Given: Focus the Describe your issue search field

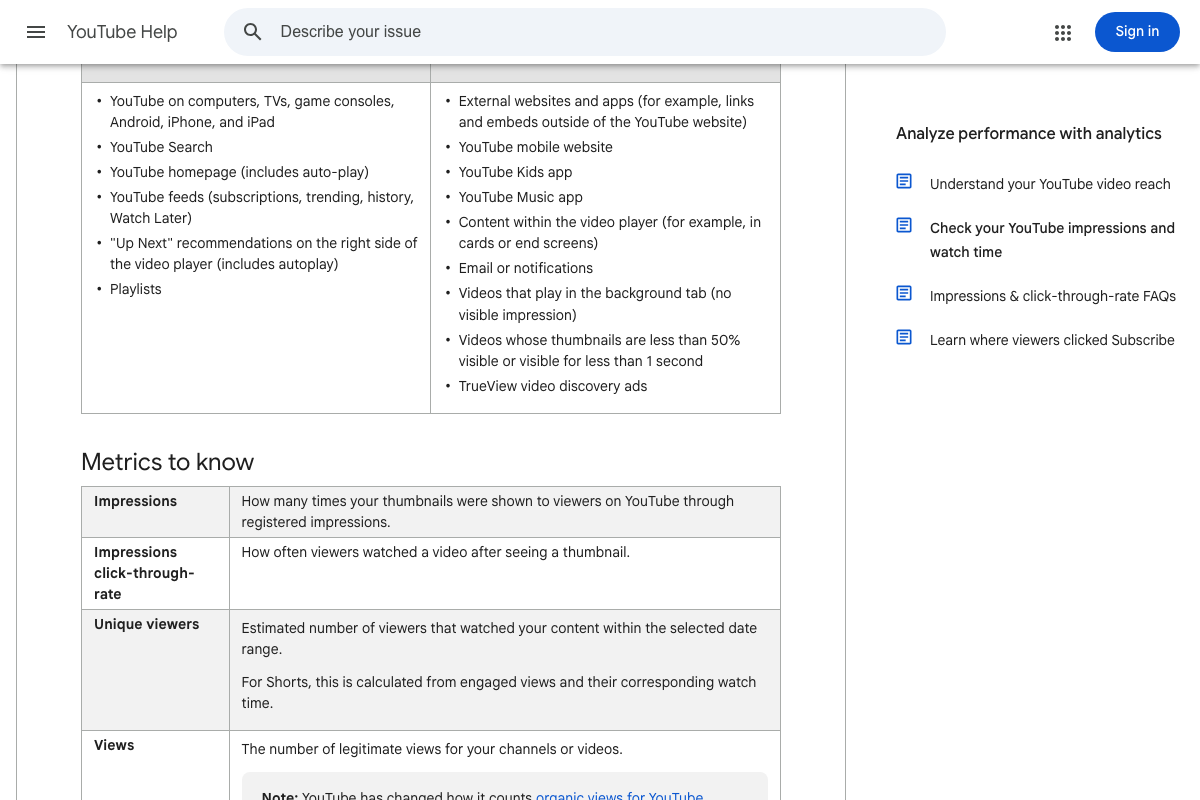Looking at the screenshot, I should click(x=585, y=32).
